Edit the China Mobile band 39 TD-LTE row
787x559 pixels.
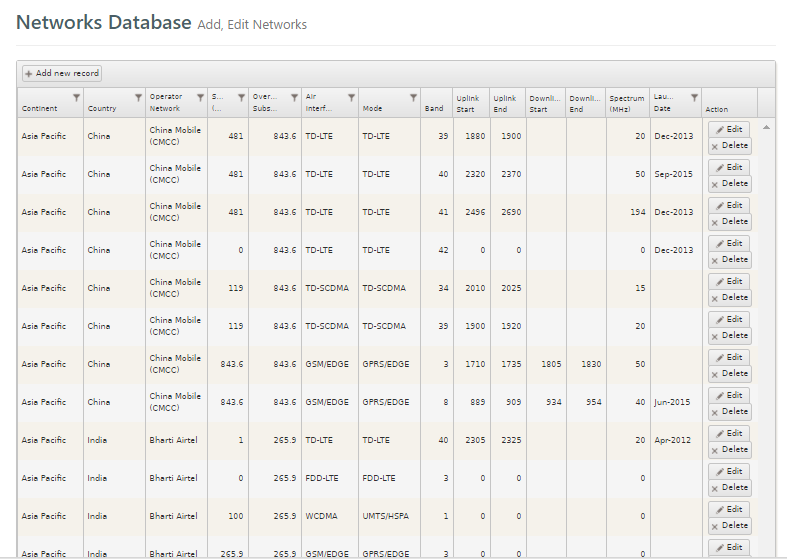click(729, 129)
